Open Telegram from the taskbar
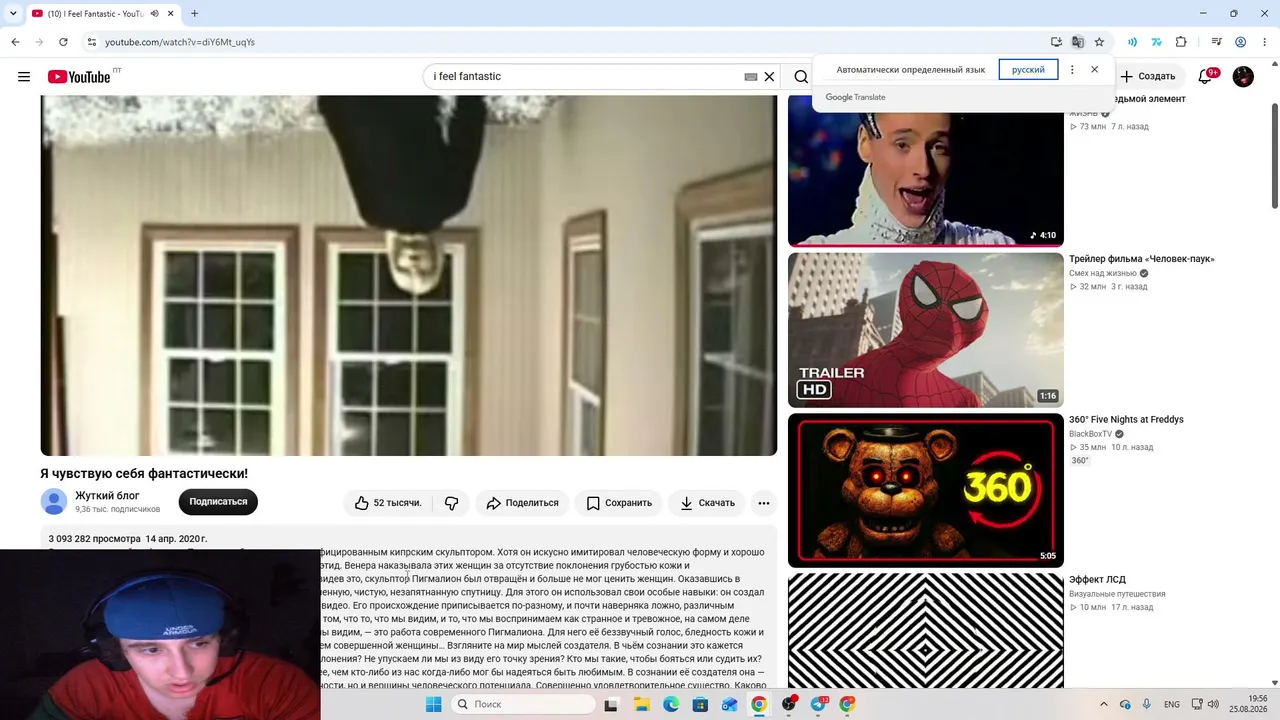Viewport: 1280px width, 720px height. point(819,704)
